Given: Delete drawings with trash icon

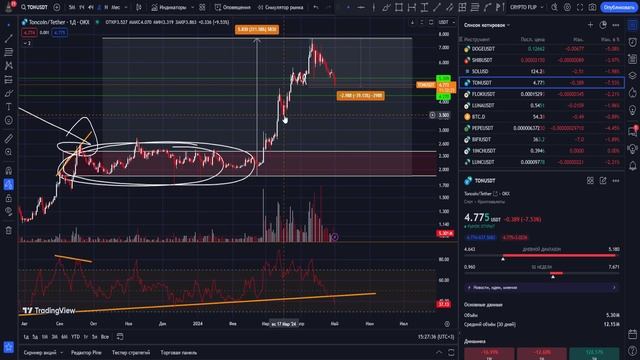Looking at the screenshot, I should (8, 231).
